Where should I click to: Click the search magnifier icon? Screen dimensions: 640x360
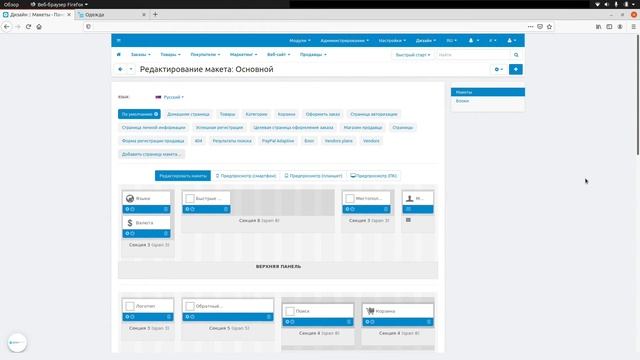click(x=516, y=55)
